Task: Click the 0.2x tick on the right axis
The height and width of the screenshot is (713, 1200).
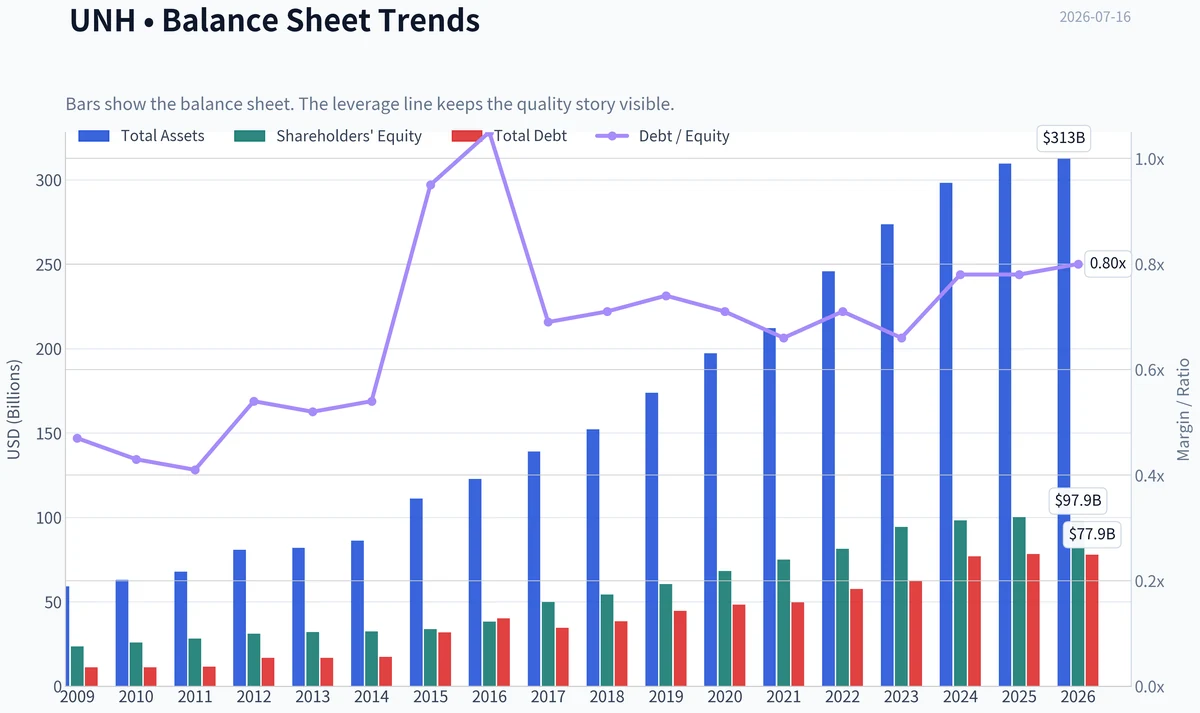Action: coord(1149,581)
